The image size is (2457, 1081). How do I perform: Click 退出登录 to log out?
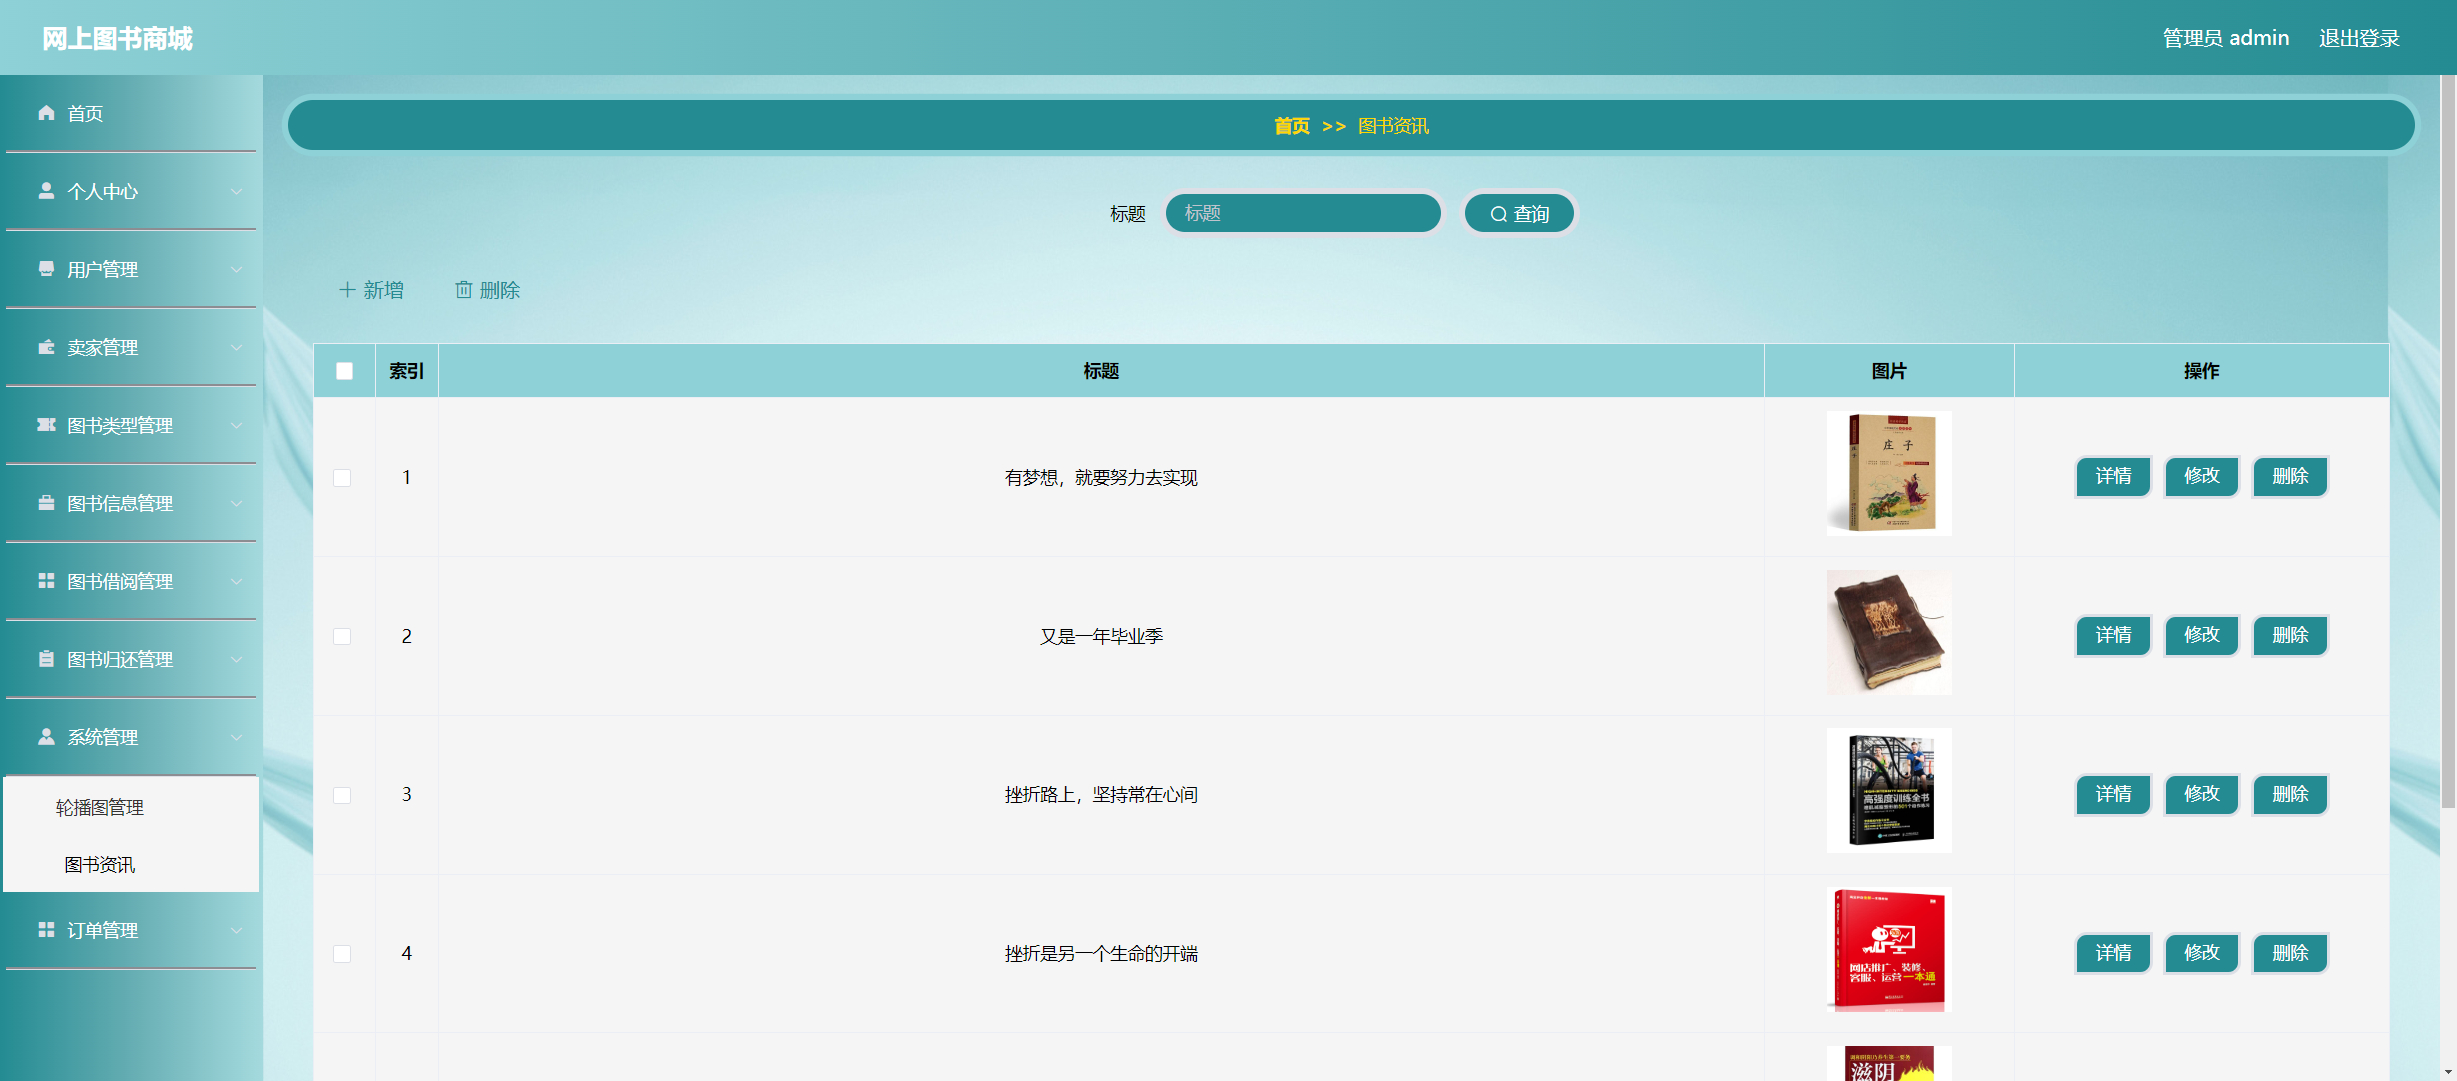pyautogui.click(x=2359, y=38)
